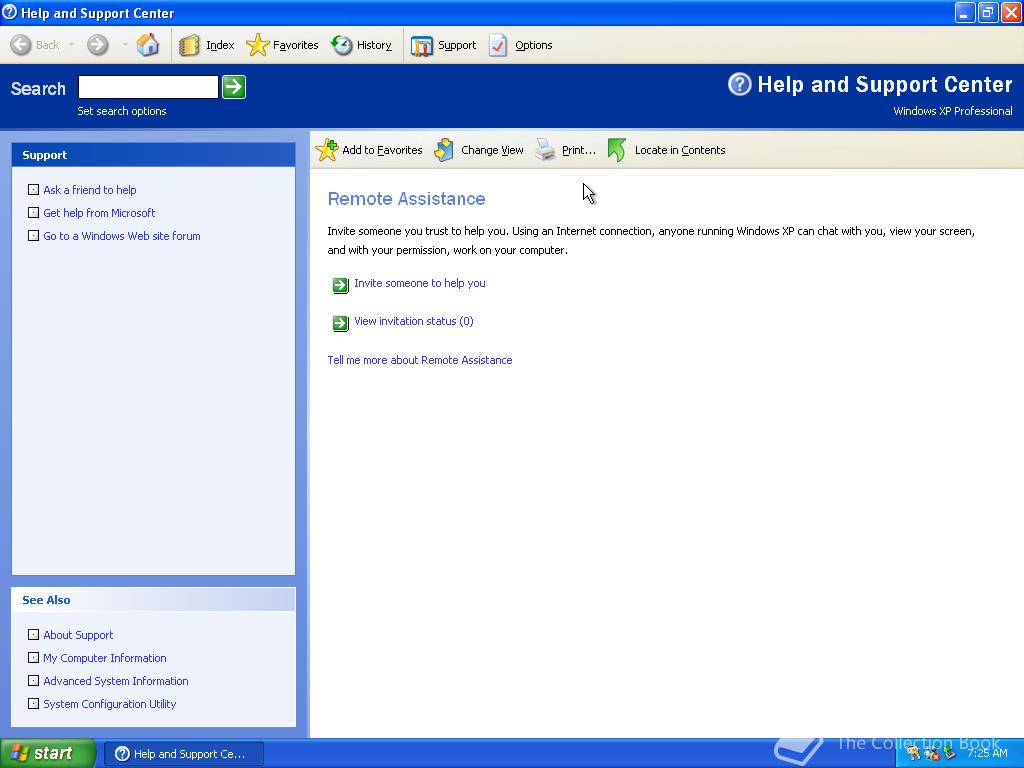This screenshot has height=768, width=1024.
Task: Add this page to Favorites
Action: pos(380,150)
